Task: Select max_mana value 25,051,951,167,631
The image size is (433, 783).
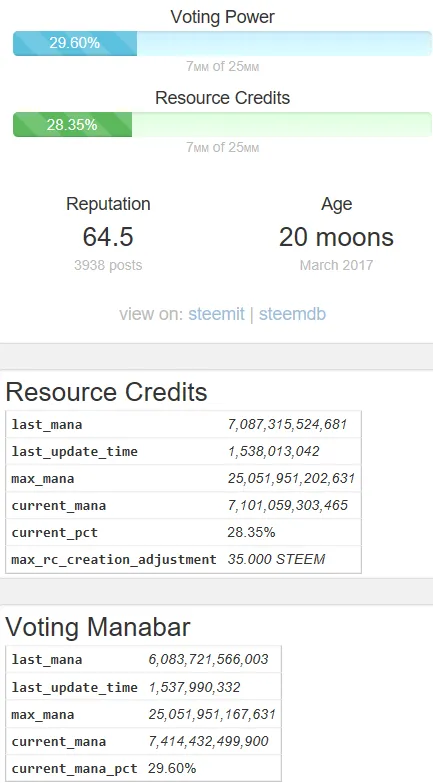Action: click(212, 715)
